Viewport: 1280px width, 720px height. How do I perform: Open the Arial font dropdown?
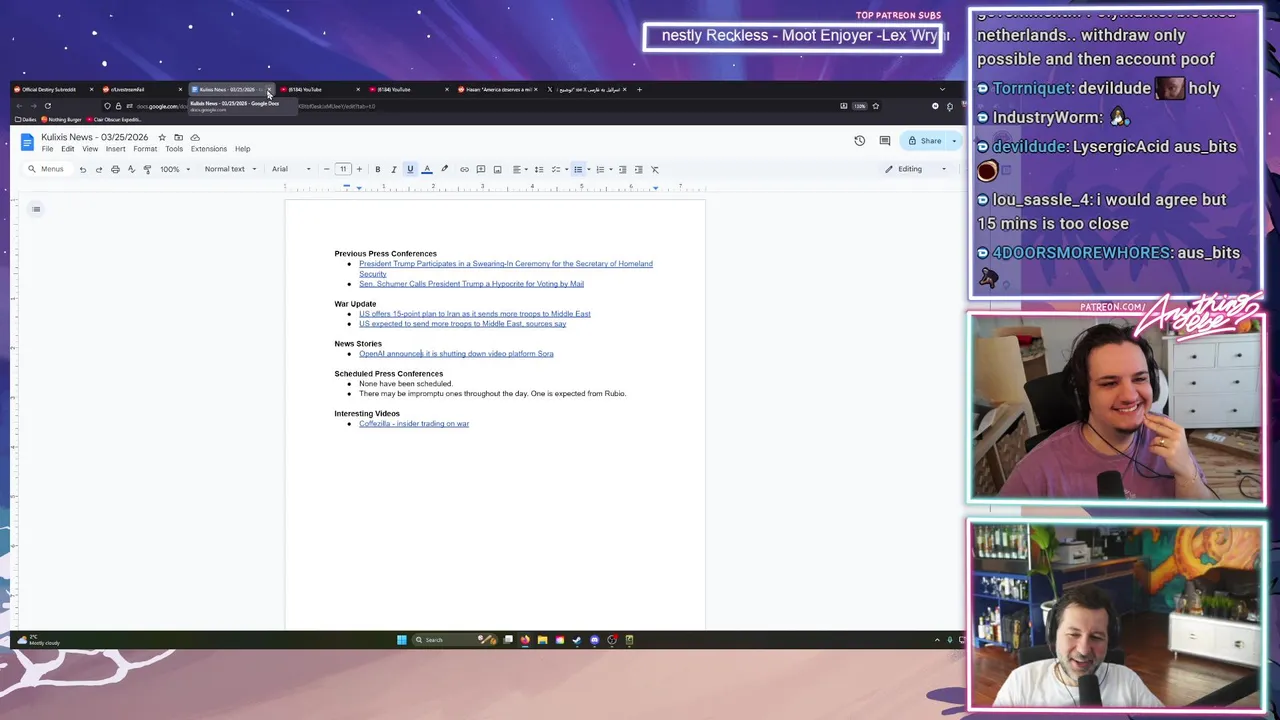pyautogui.click(x=291, y=169)
